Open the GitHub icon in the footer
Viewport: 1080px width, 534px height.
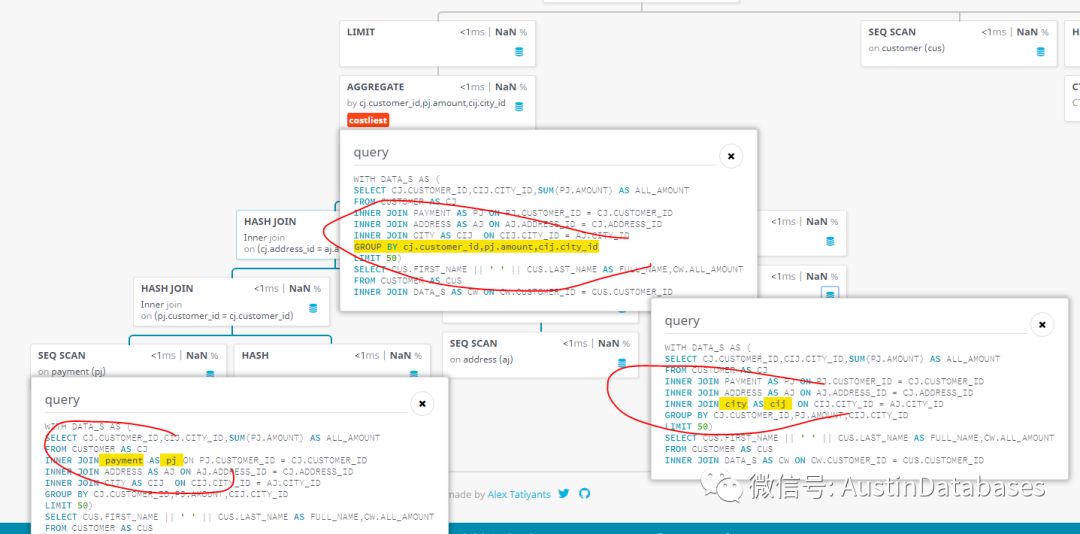click(585, 493)
